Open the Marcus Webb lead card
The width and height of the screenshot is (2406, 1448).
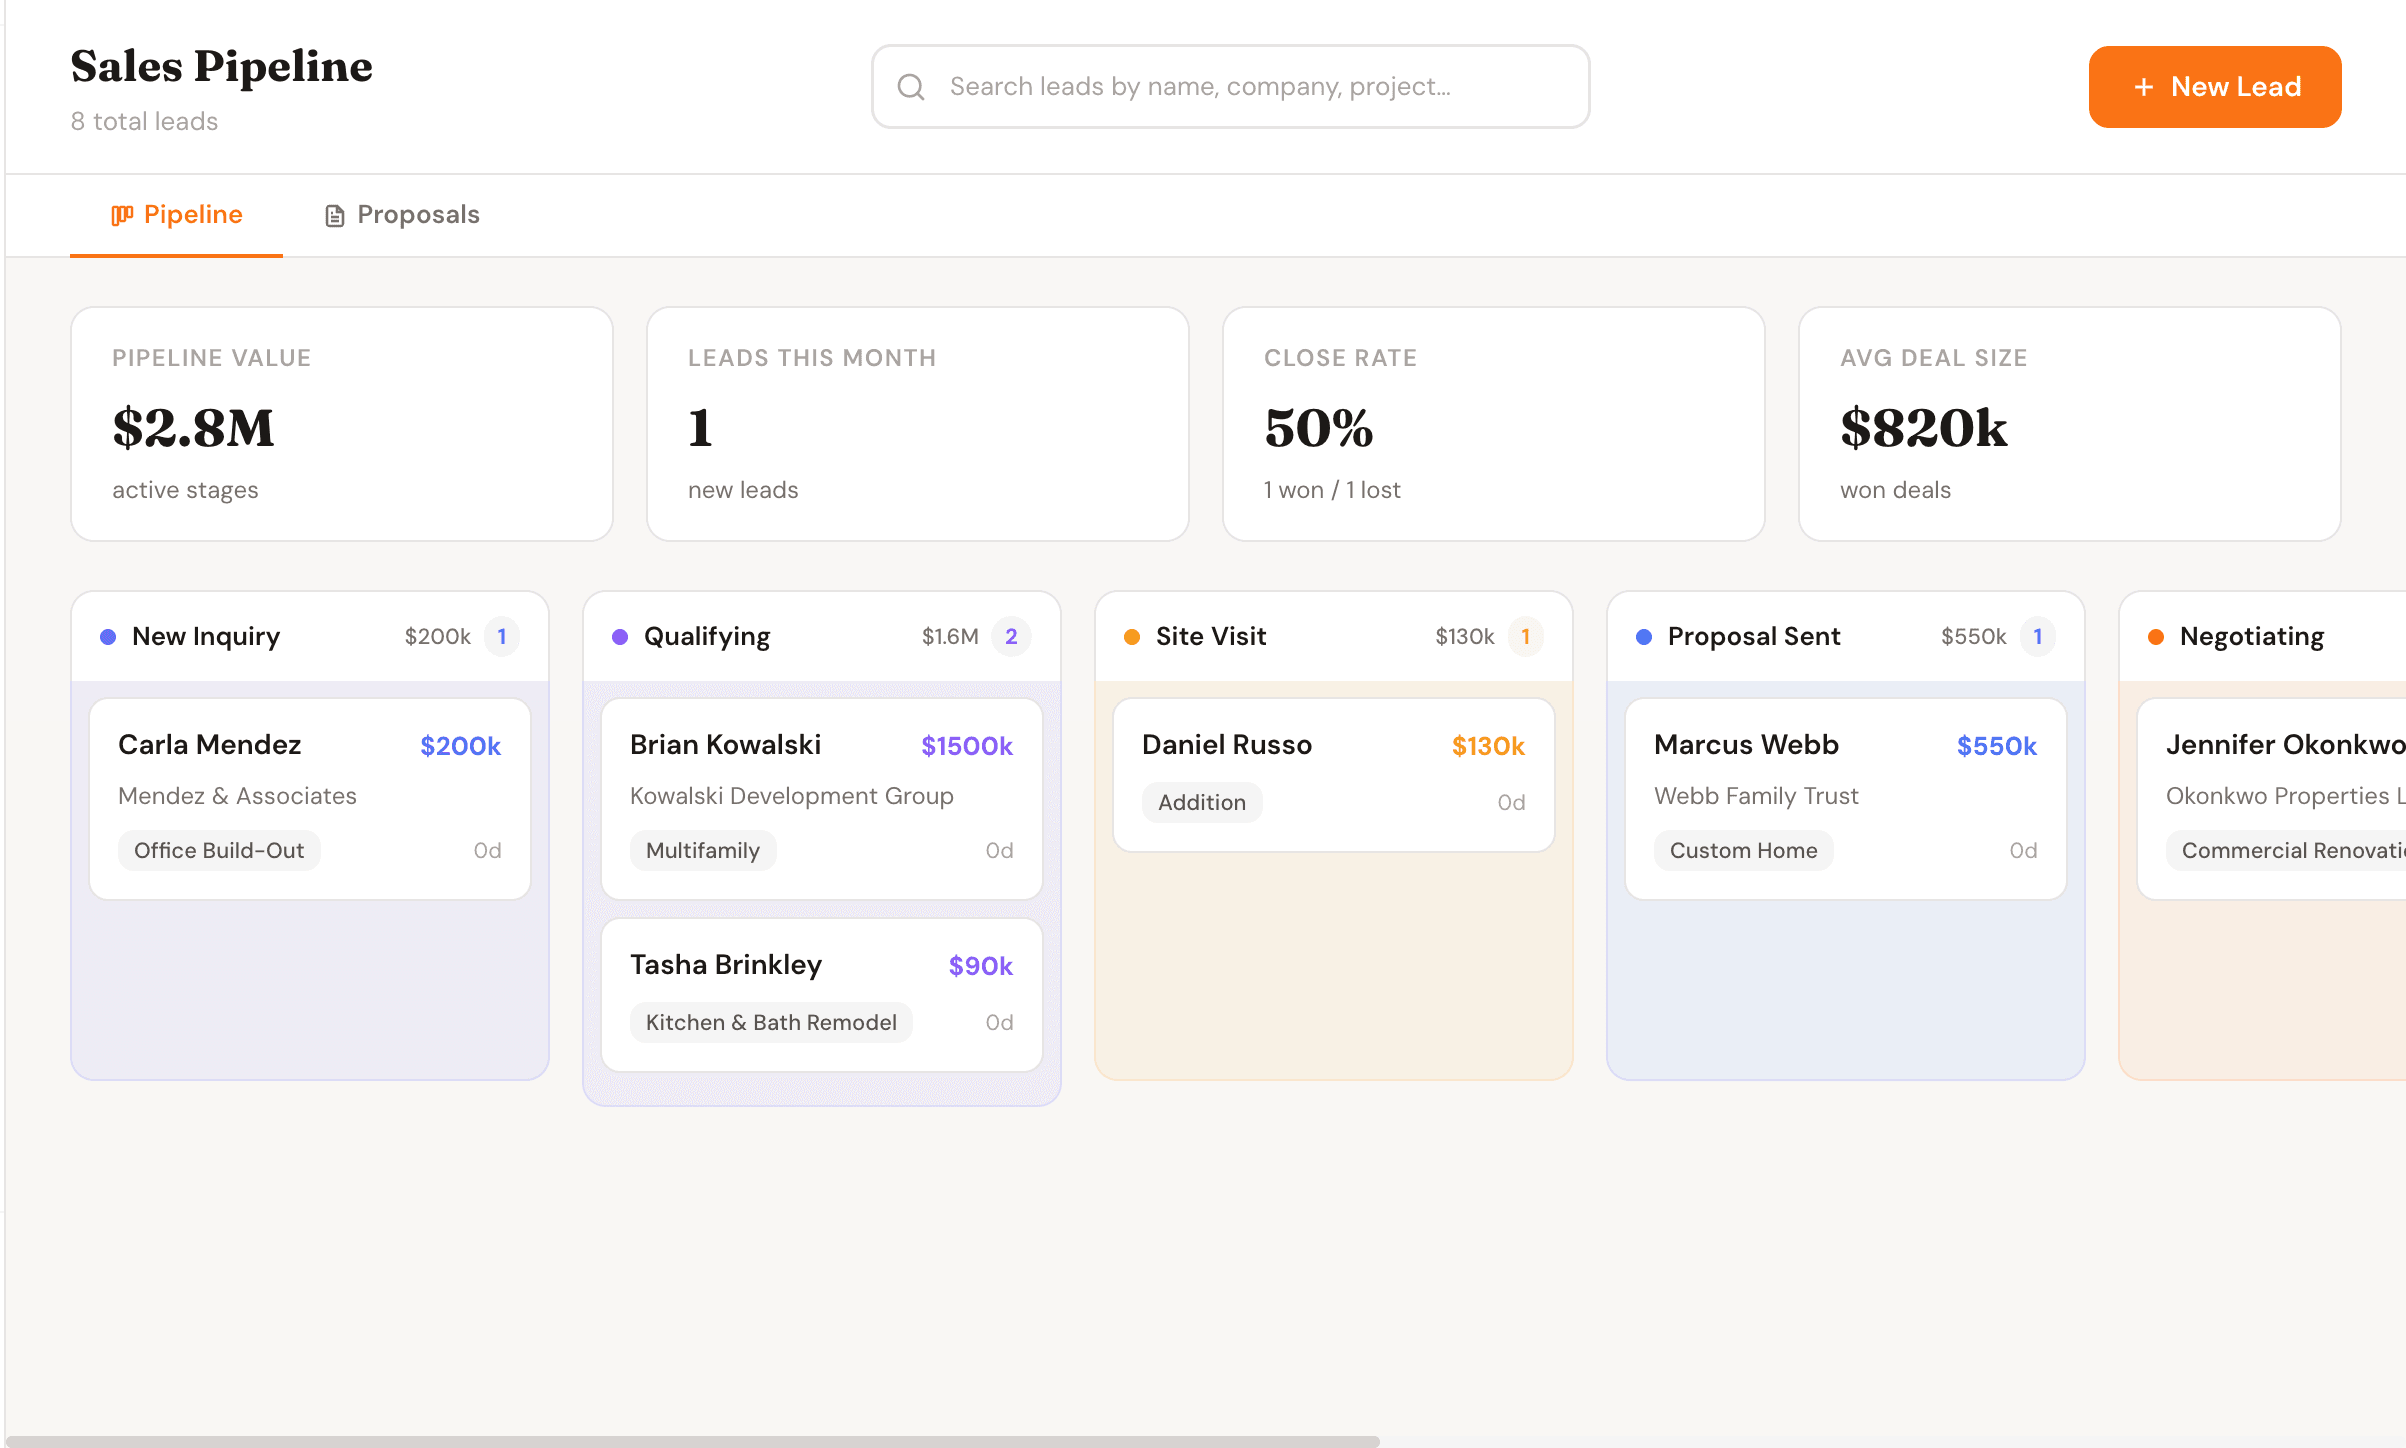pyautogui.click(x=1845, y=797)
